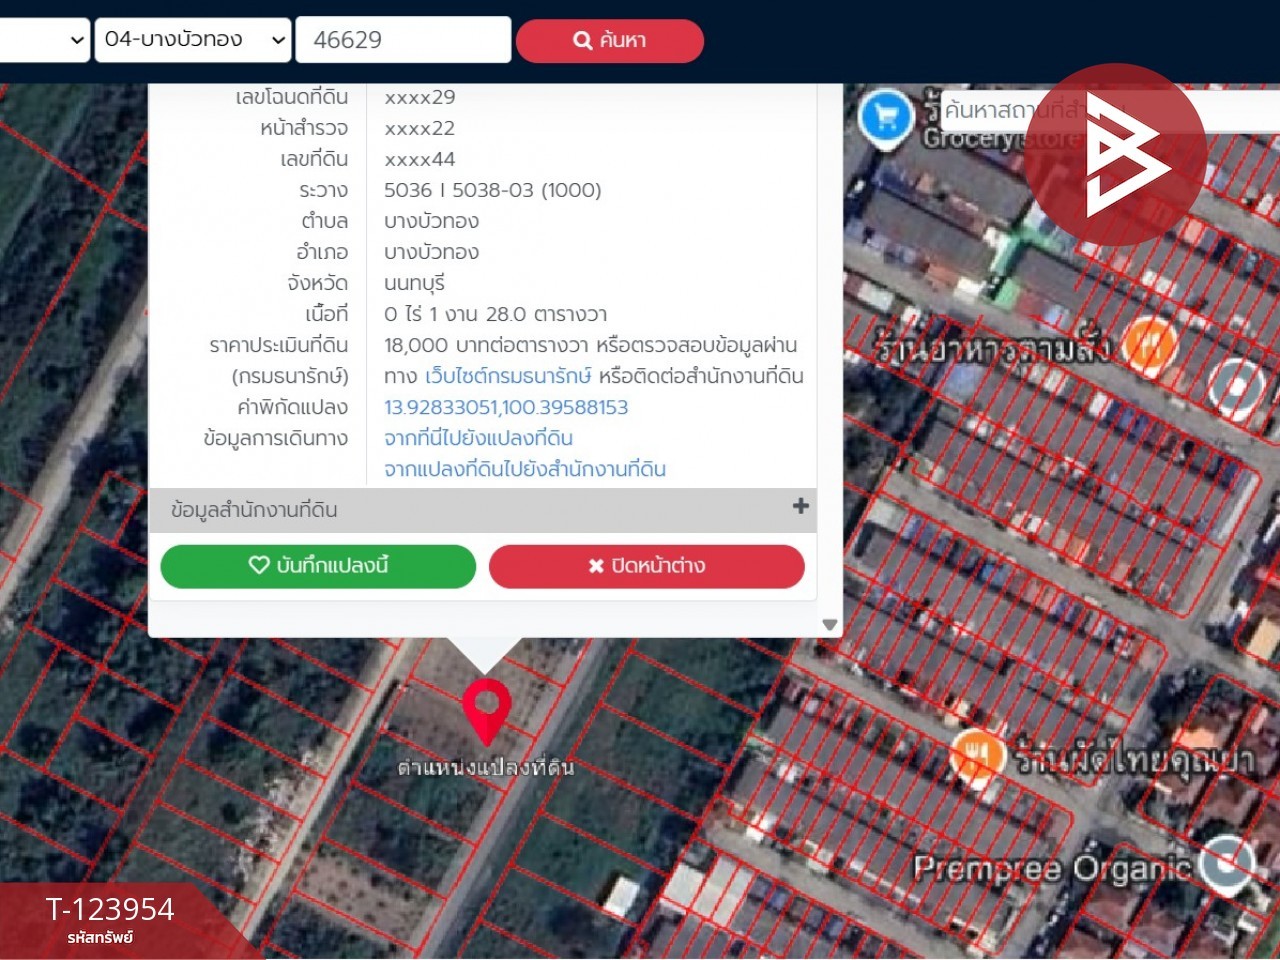This screenshot has width=1280, height=960.
Task: Click the red triangular logo badge
Action: [1115, 155]
